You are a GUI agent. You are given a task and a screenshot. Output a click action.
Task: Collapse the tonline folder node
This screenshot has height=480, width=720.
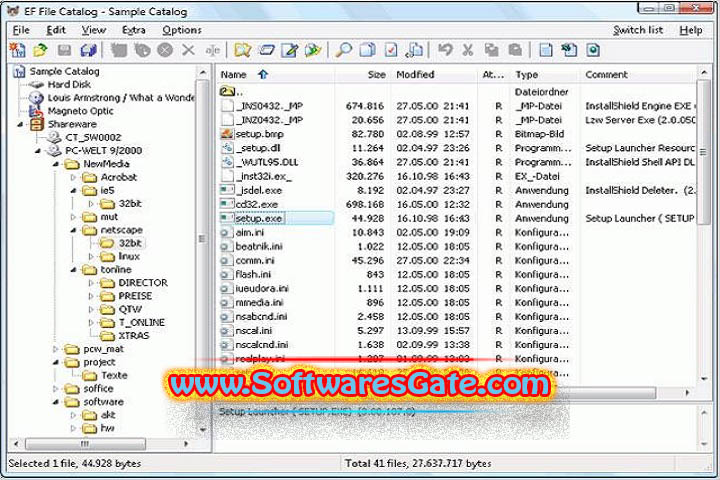click(x=73, y=270)
